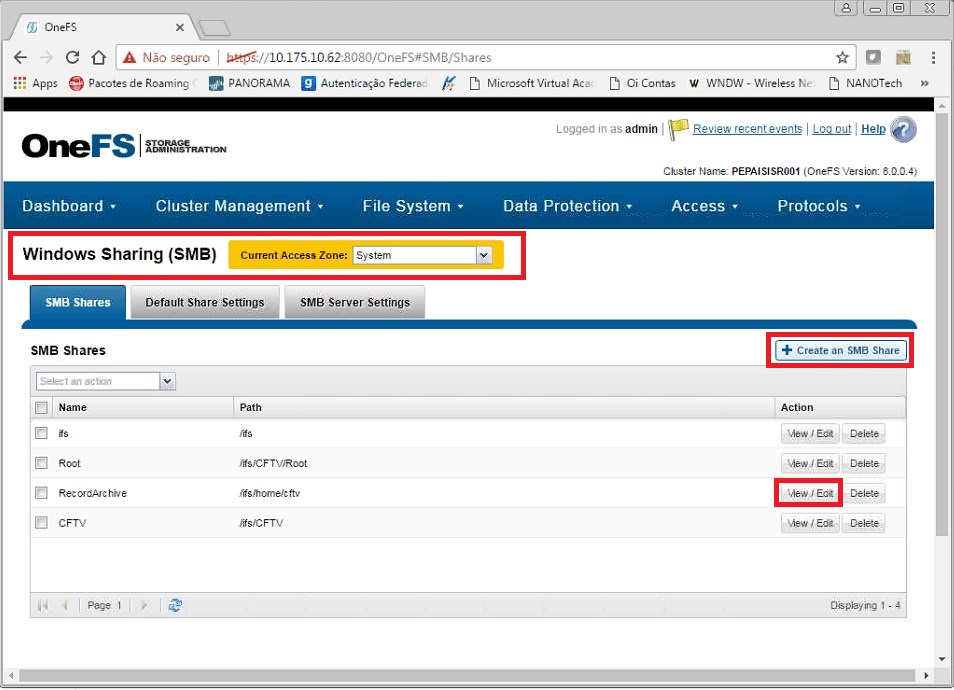
Task: Click the horizontal scrollbar at bottom
Action: coord(467,675)
